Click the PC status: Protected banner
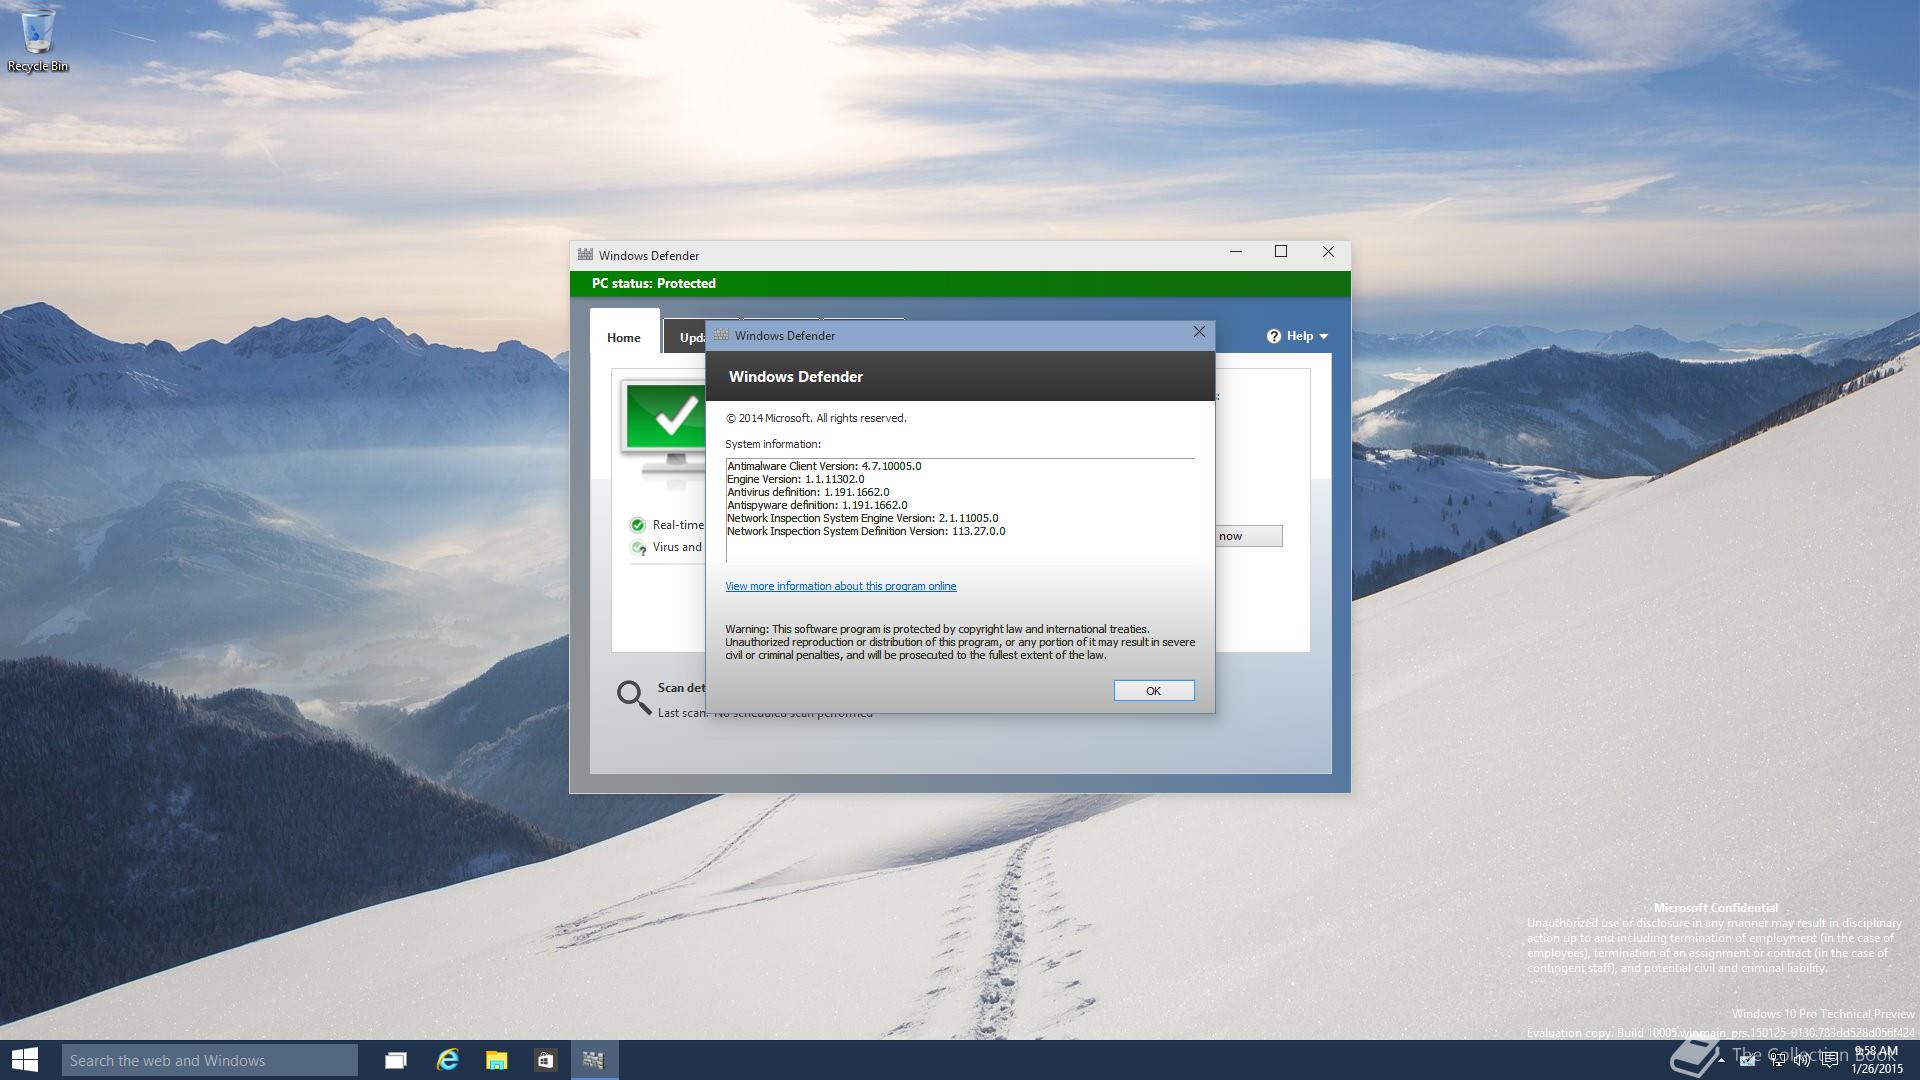This screenshot has height=1080, width=1920. pyautogui.click(x=960, y=284)
